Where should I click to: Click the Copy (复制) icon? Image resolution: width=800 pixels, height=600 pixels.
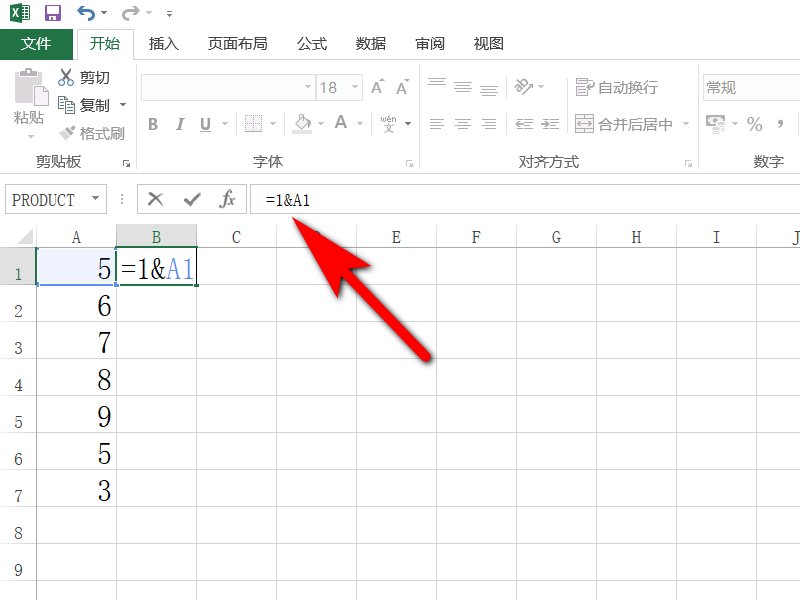tap(66, 105)
